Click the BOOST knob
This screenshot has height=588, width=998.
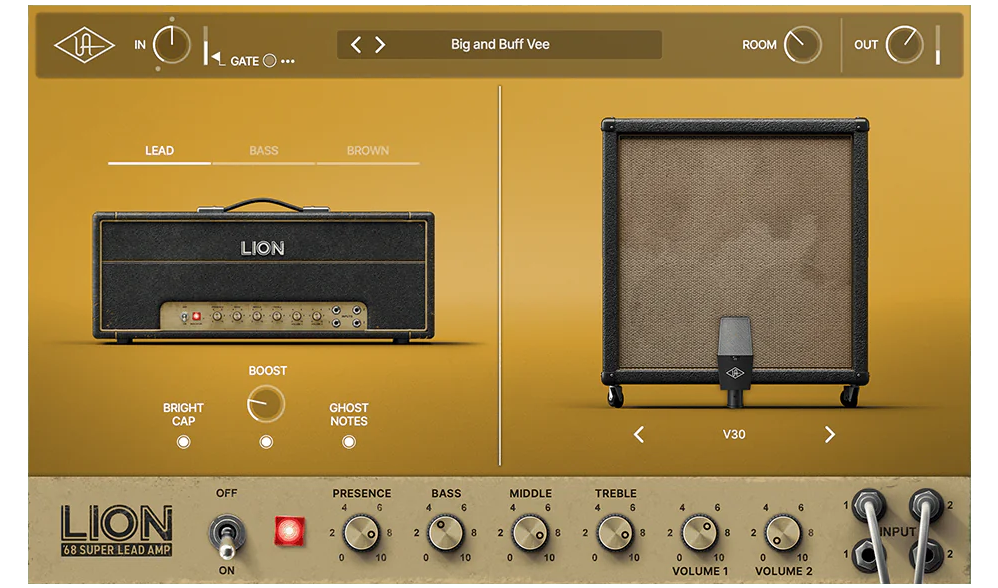[265, 404]
